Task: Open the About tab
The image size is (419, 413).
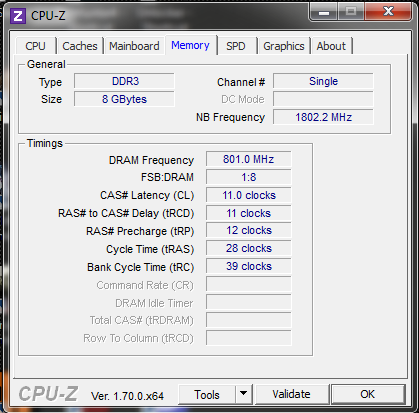Action: pyautogui.click(x=331, y=46)
